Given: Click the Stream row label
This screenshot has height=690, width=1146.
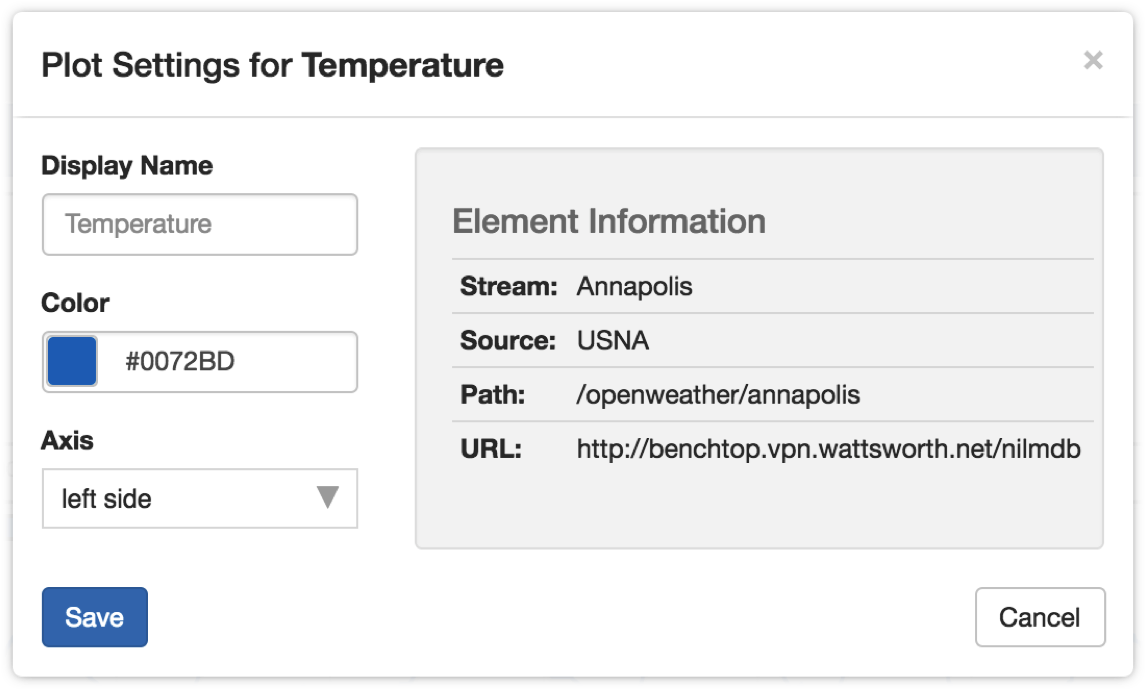Looking at the screenshot, I should [509, 287].
